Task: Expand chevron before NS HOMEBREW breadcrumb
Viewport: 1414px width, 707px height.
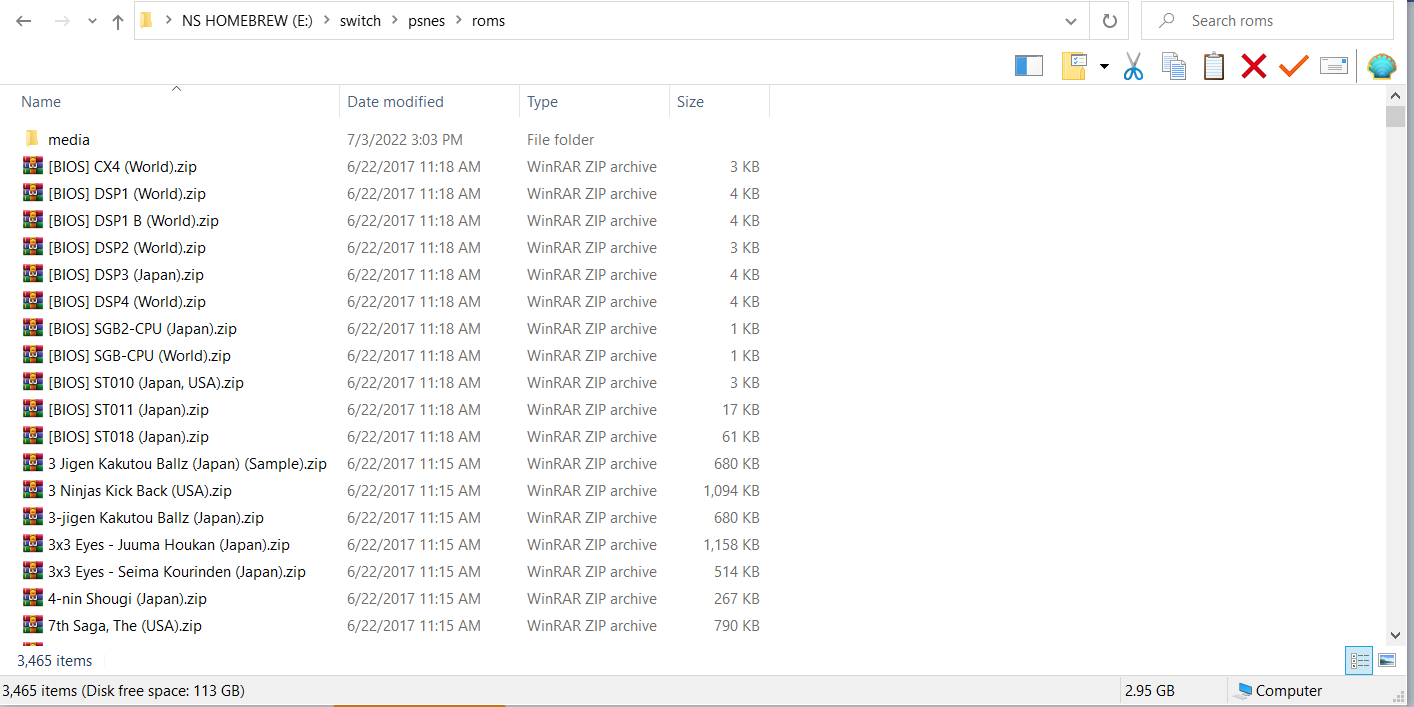Action: click(167, 21)
